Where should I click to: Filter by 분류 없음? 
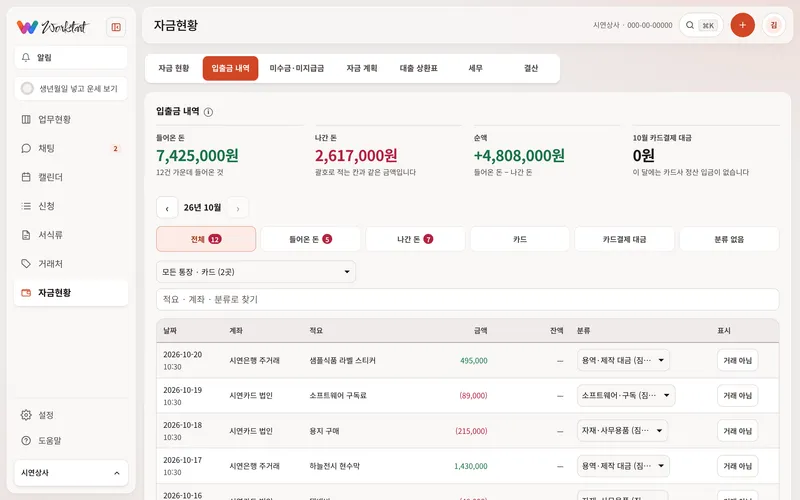729,239
